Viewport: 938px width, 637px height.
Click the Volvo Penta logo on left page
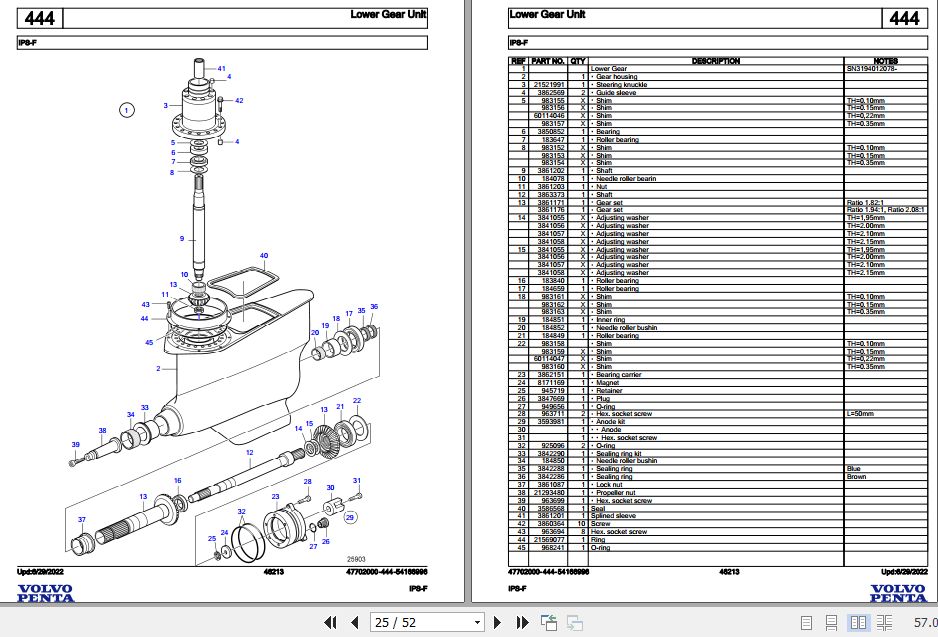(x=47, y=592)
